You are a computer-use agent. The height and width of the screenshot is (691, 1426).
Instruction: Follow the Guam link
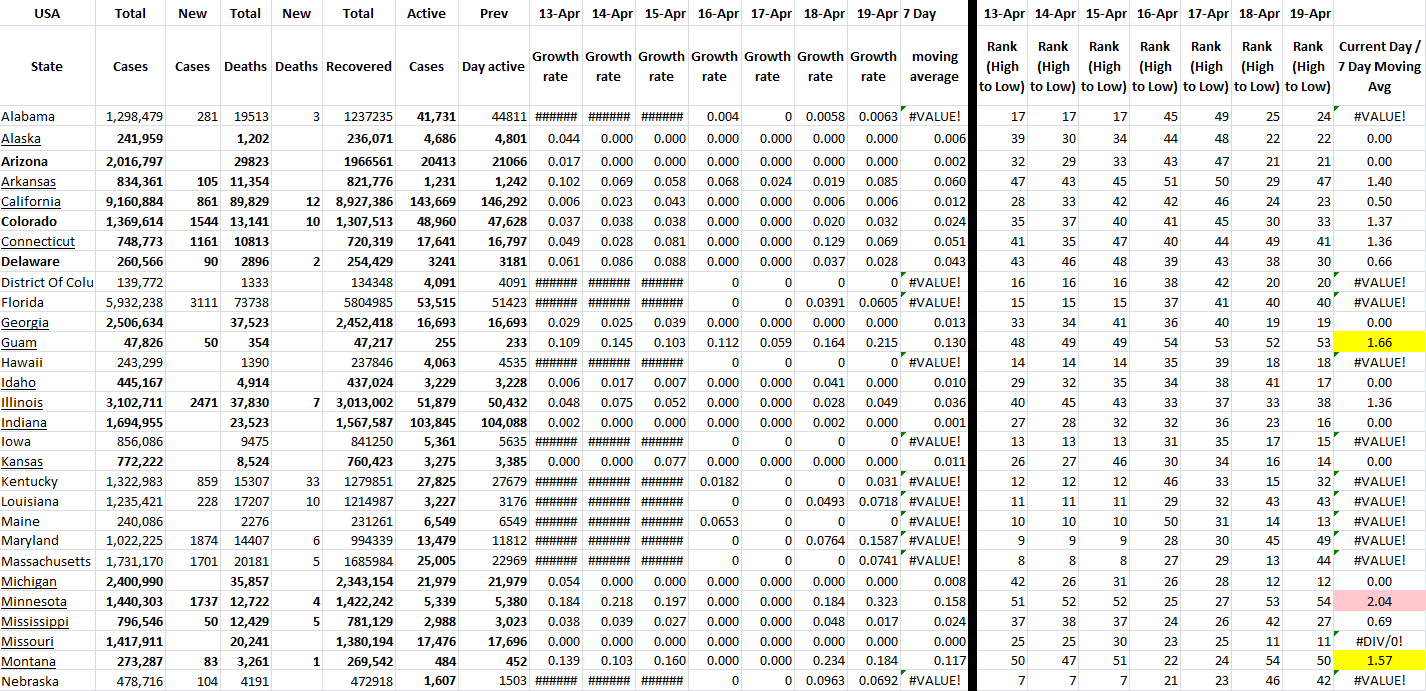[x=19, y=342]
